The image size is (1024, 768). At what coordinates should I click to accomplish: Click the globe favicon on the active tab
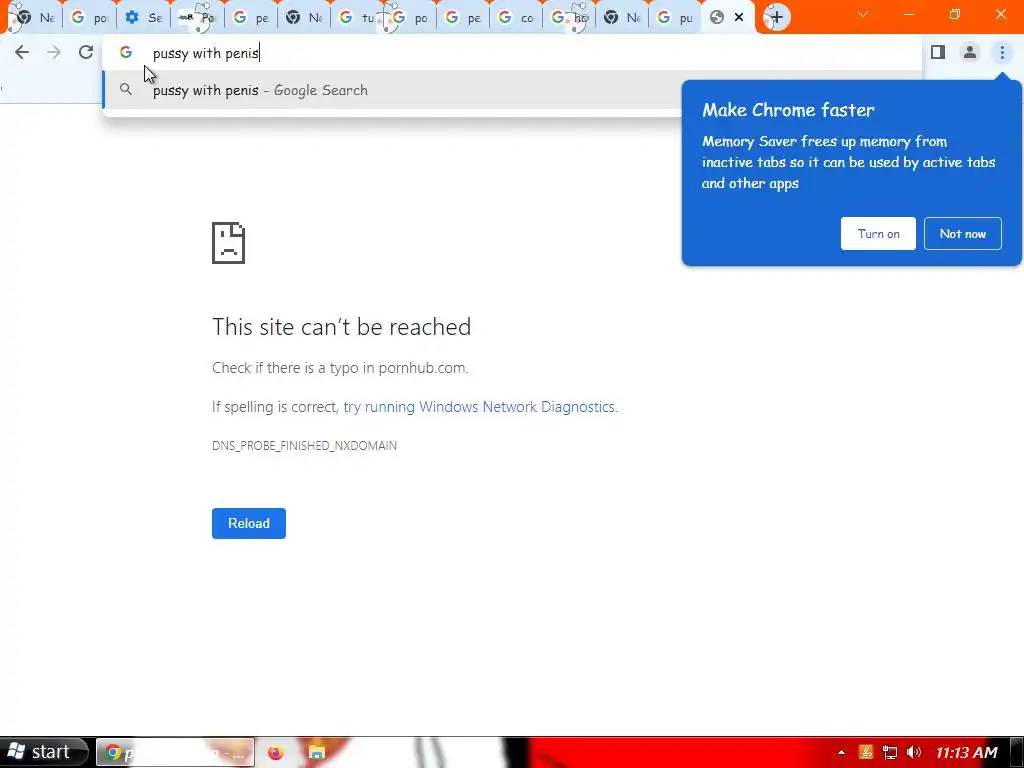[x=717, y=18]
